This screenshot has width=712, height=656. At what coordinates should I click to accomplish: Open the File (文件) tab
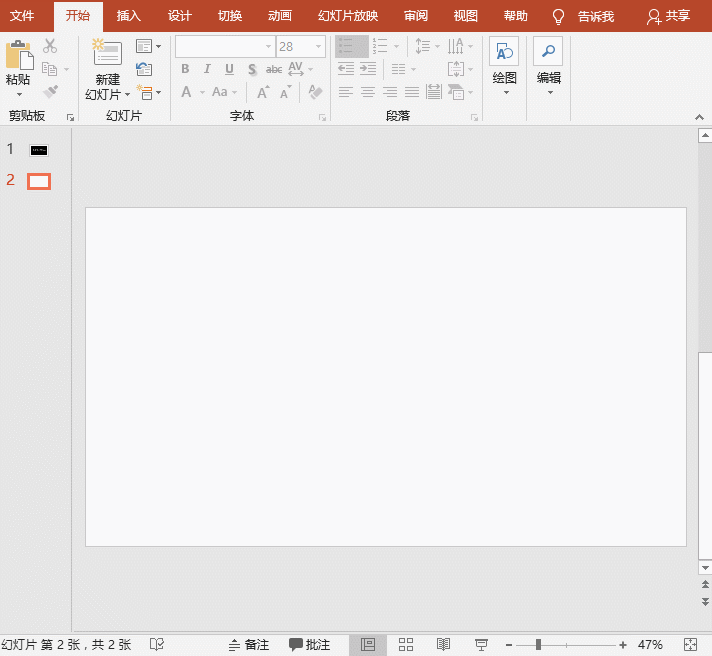(22, 16)
